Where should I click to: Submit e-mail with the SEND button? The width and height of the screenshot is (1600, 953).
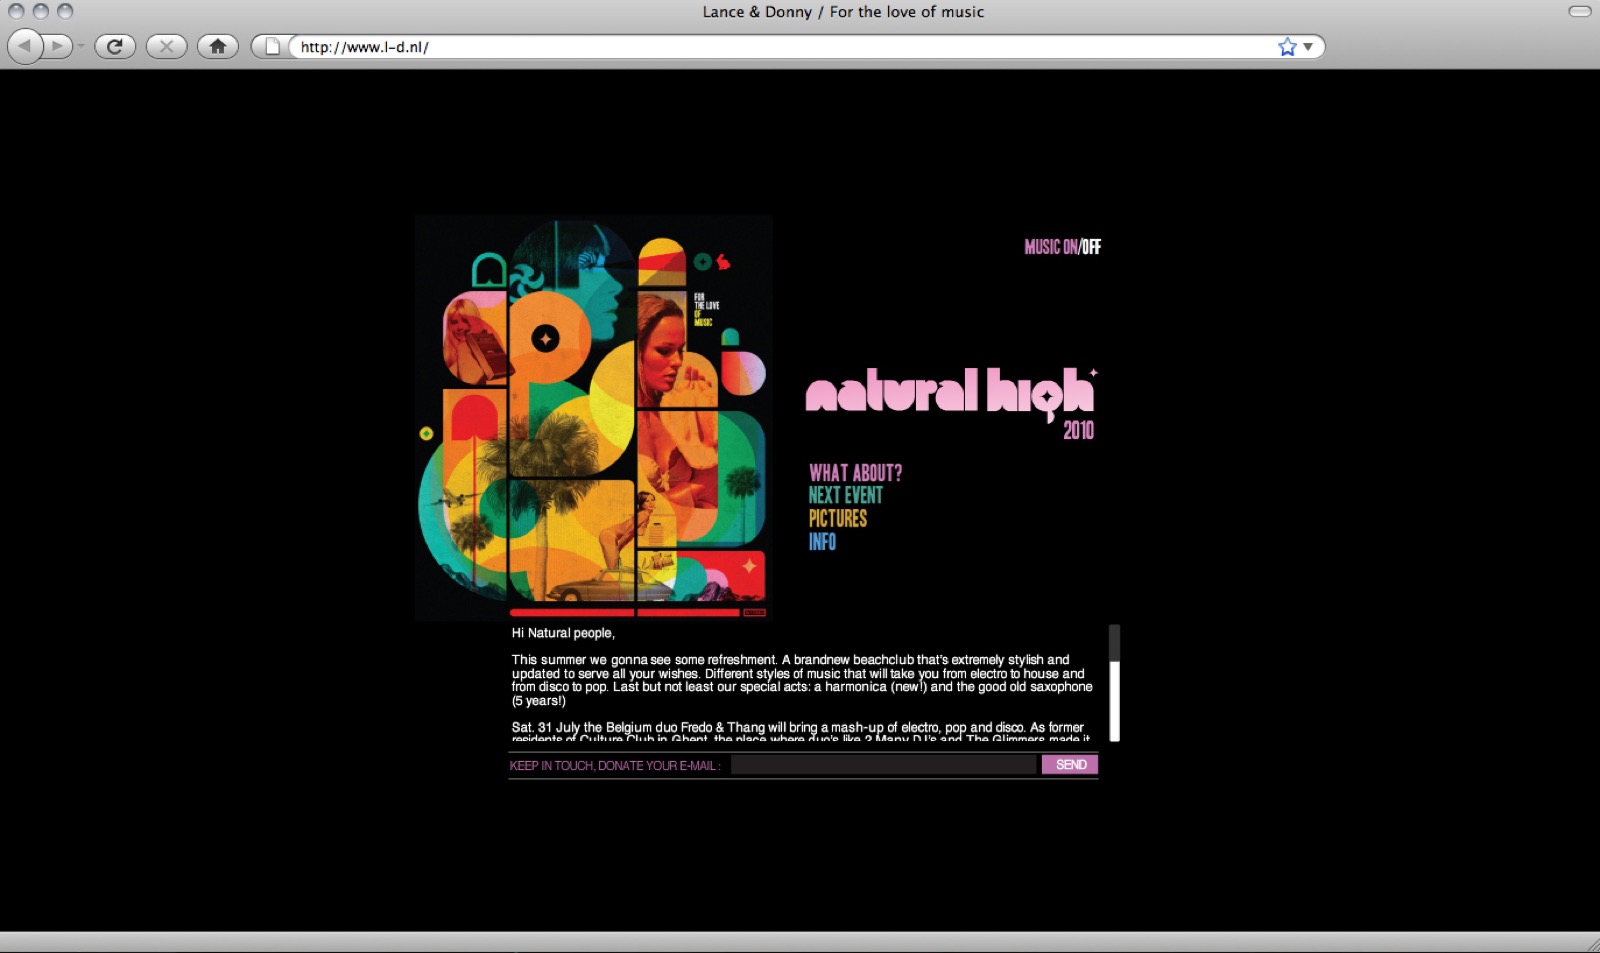pyautogui.click(x=1070, y=765)
